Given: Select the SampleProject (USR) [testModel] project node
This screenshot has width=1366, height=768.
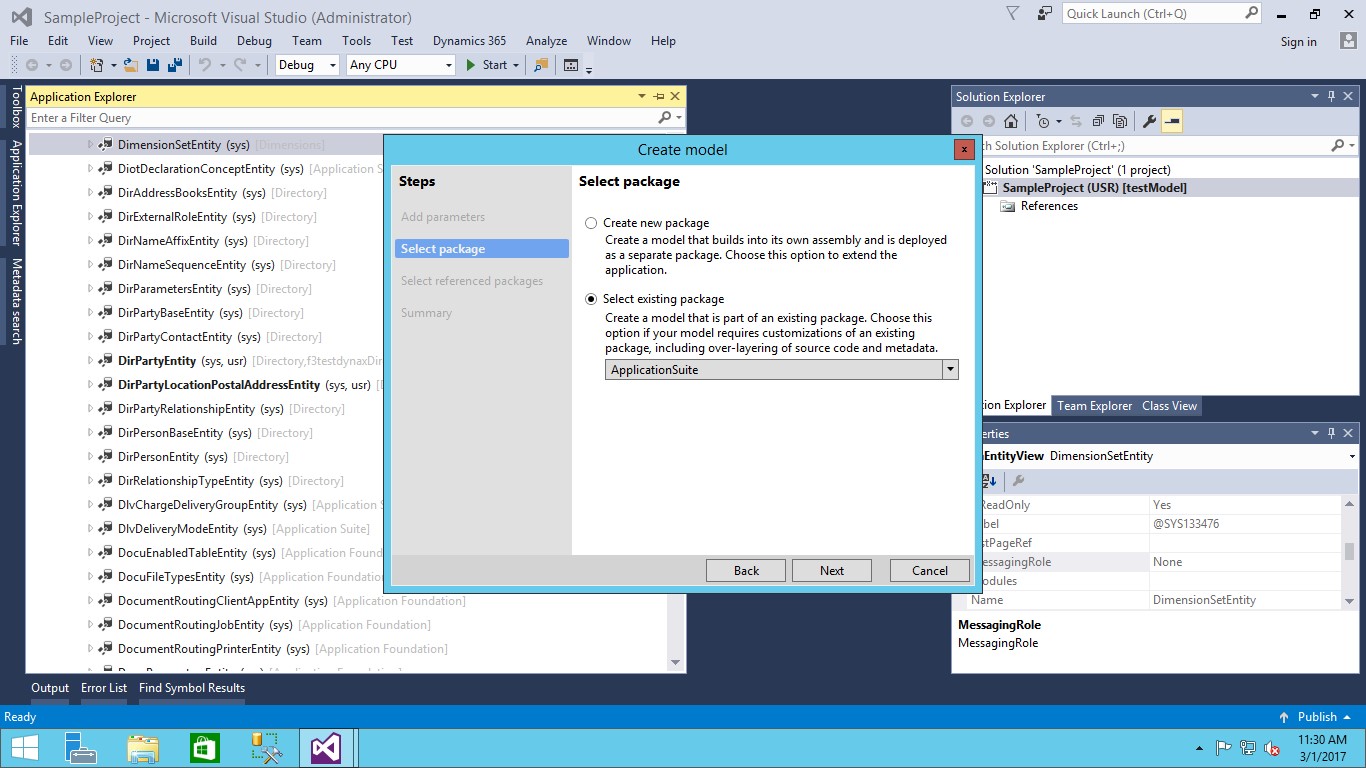Looking at the screenshot, I should [x=1094, y=188].
